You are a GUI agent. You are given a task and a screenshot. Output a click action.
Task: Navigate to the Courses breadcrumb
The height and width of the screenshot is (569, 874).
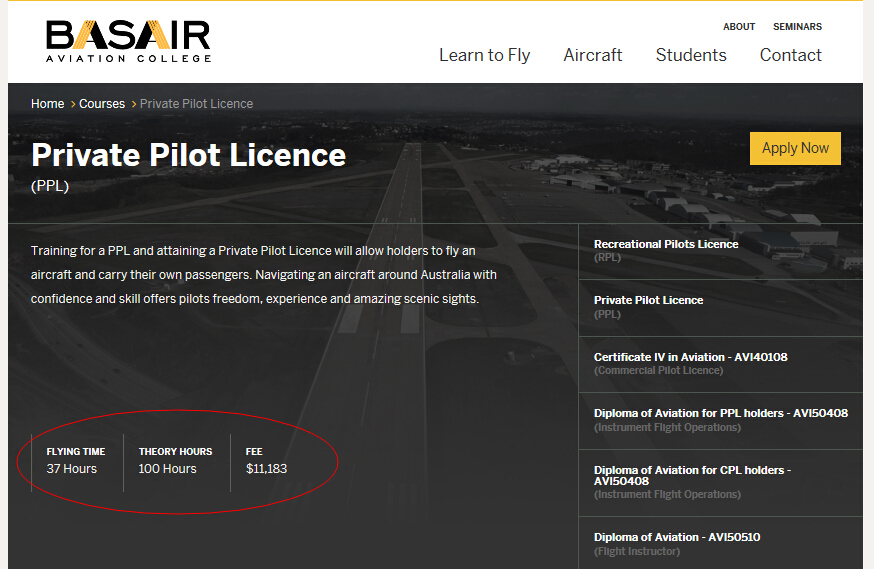click(102, 104)
